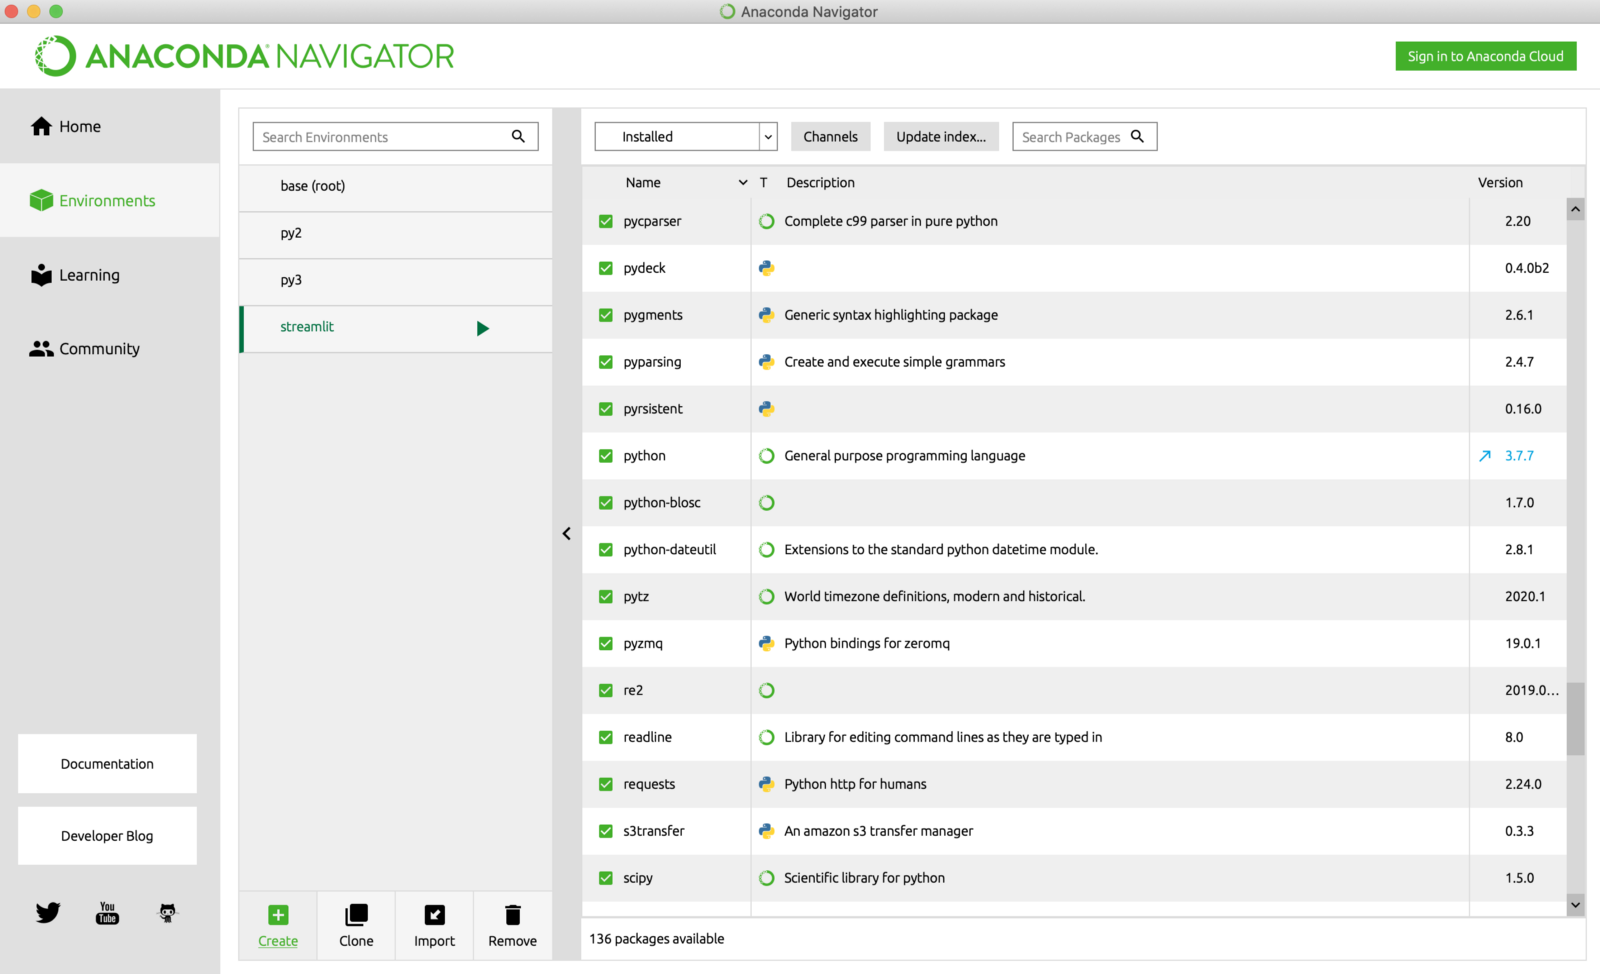Click the scroll up arrow of package list

click(x=1575, y=209)
